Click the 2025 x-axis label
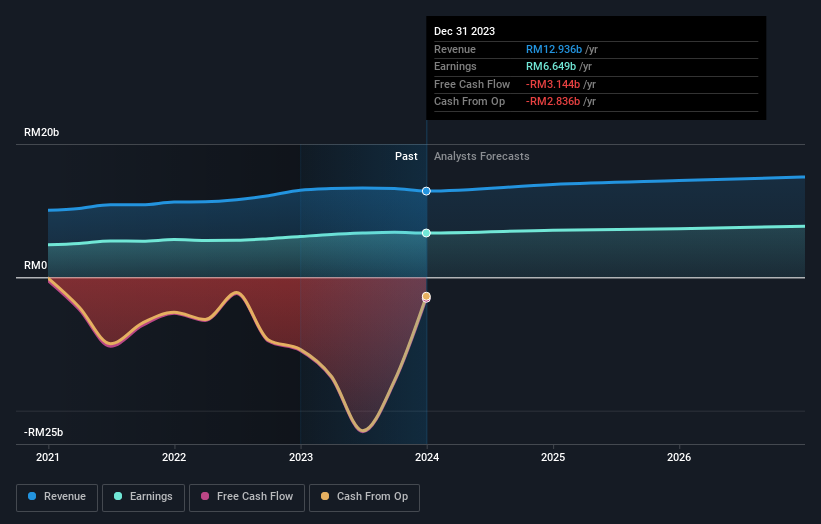821x524 pixels. click(553, 458)
